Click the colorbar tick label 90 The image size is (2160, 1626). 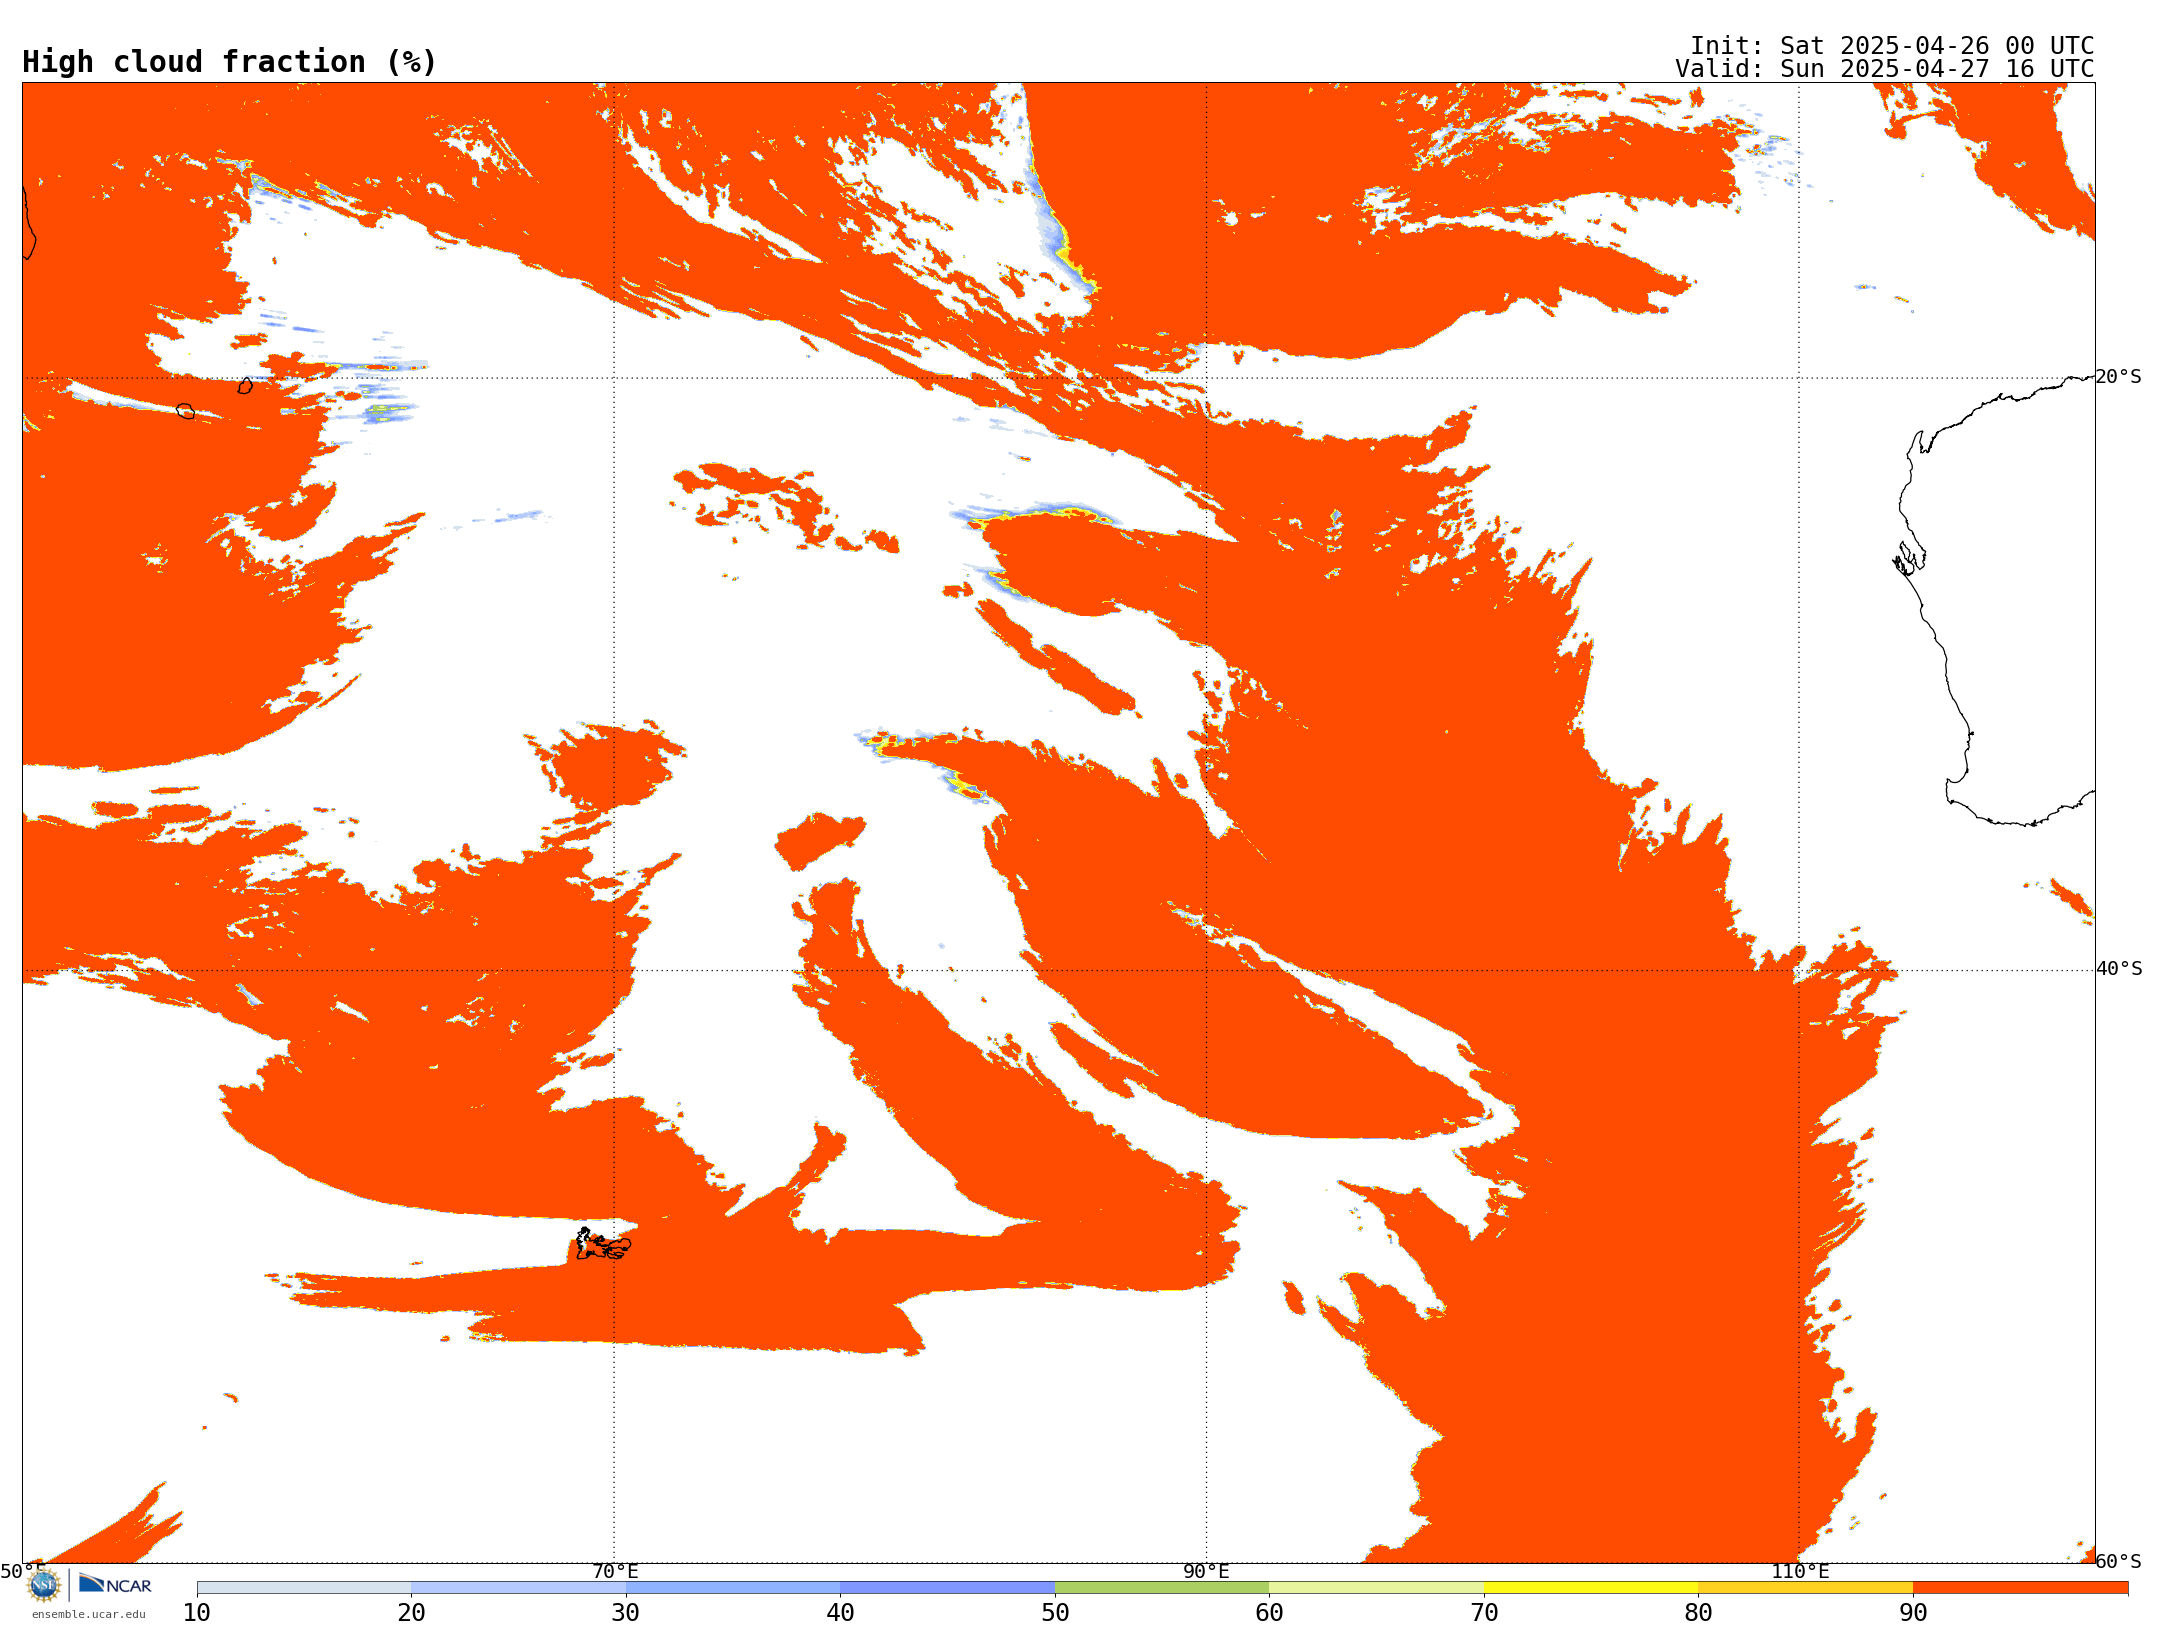[x=1913, y=1613]
